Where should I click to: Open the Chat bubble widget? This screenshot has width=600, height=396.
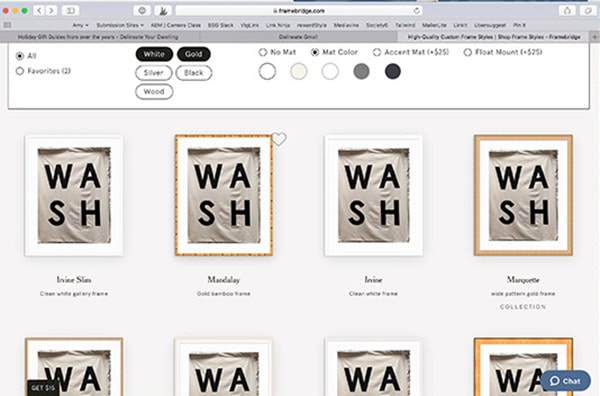(x=566, y=381)
